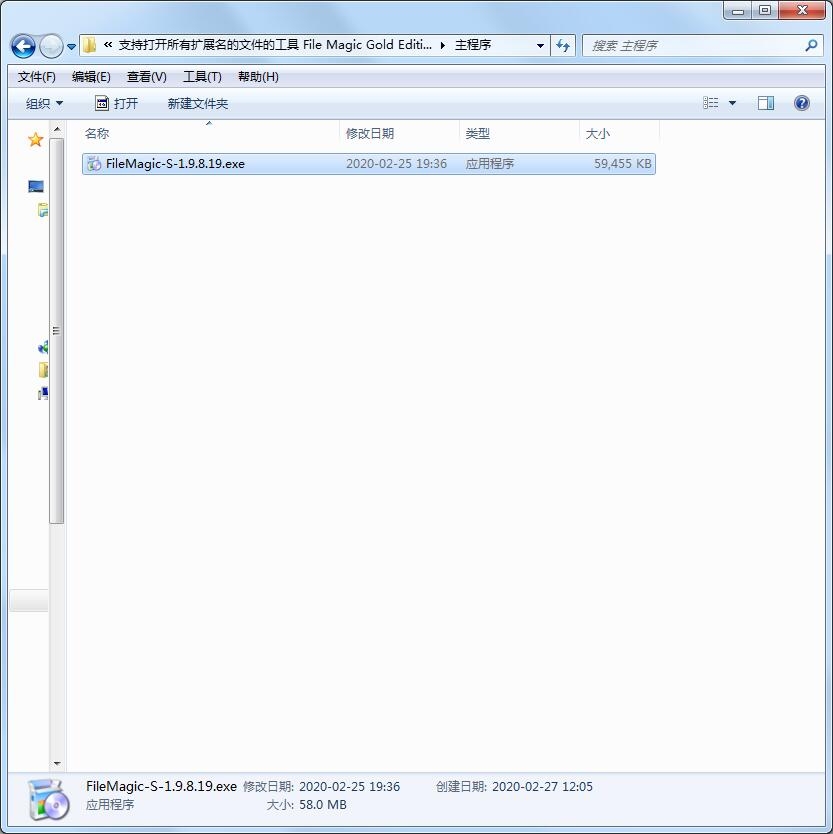Expand the breadcrumb arrow before 主程序

pos(443,46)
